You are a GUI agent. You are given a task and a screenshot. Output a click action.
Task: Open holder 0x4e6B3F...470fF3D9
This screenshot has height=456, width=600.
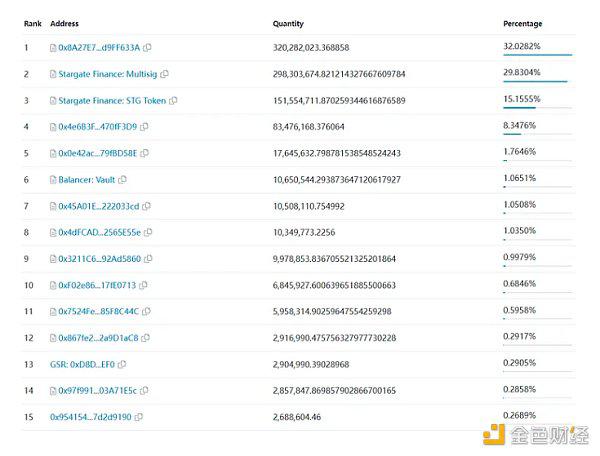(x=98, y=127)
